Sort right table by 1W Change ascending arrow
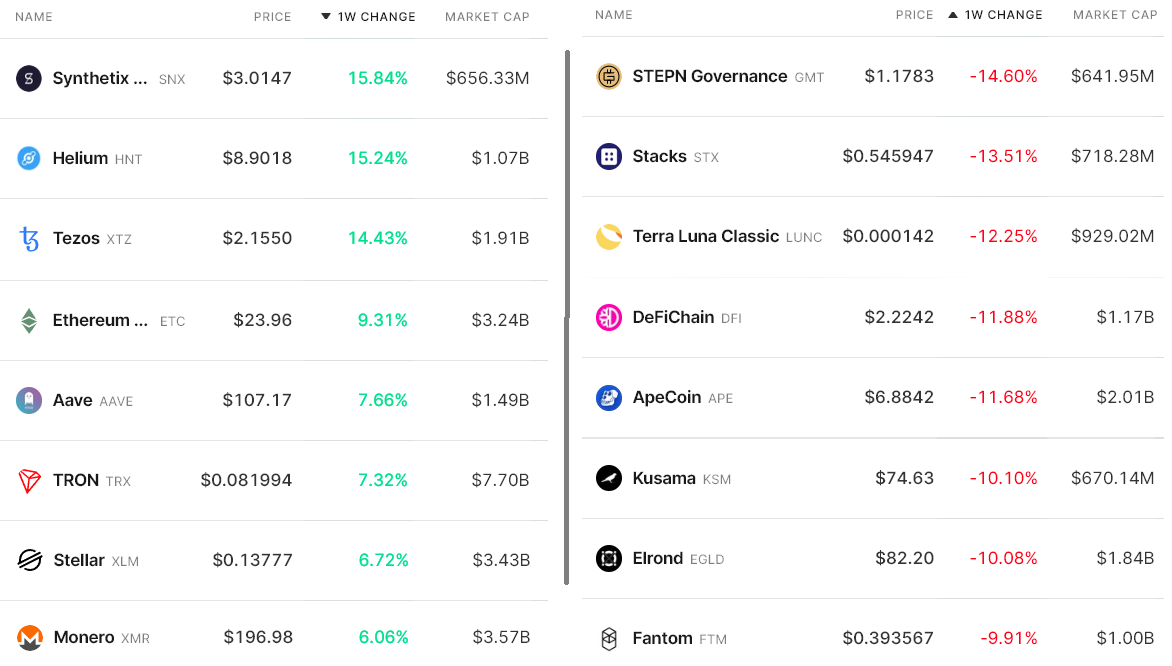 (x=953, y=15)
